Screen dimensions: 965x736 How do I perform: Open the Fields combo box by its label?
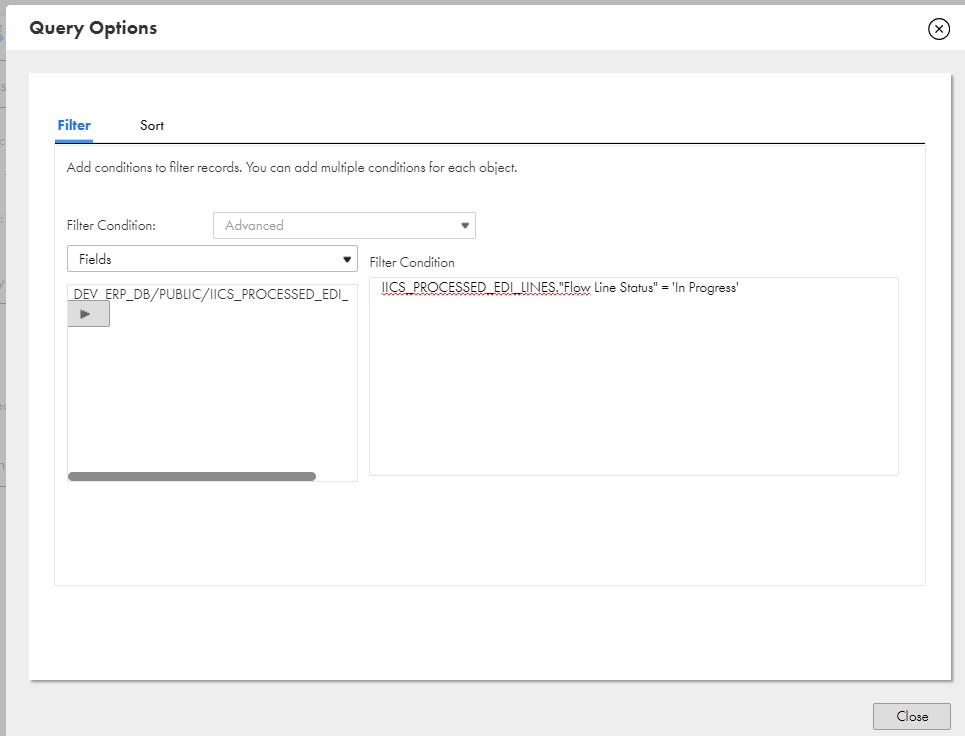pos(95,259)
